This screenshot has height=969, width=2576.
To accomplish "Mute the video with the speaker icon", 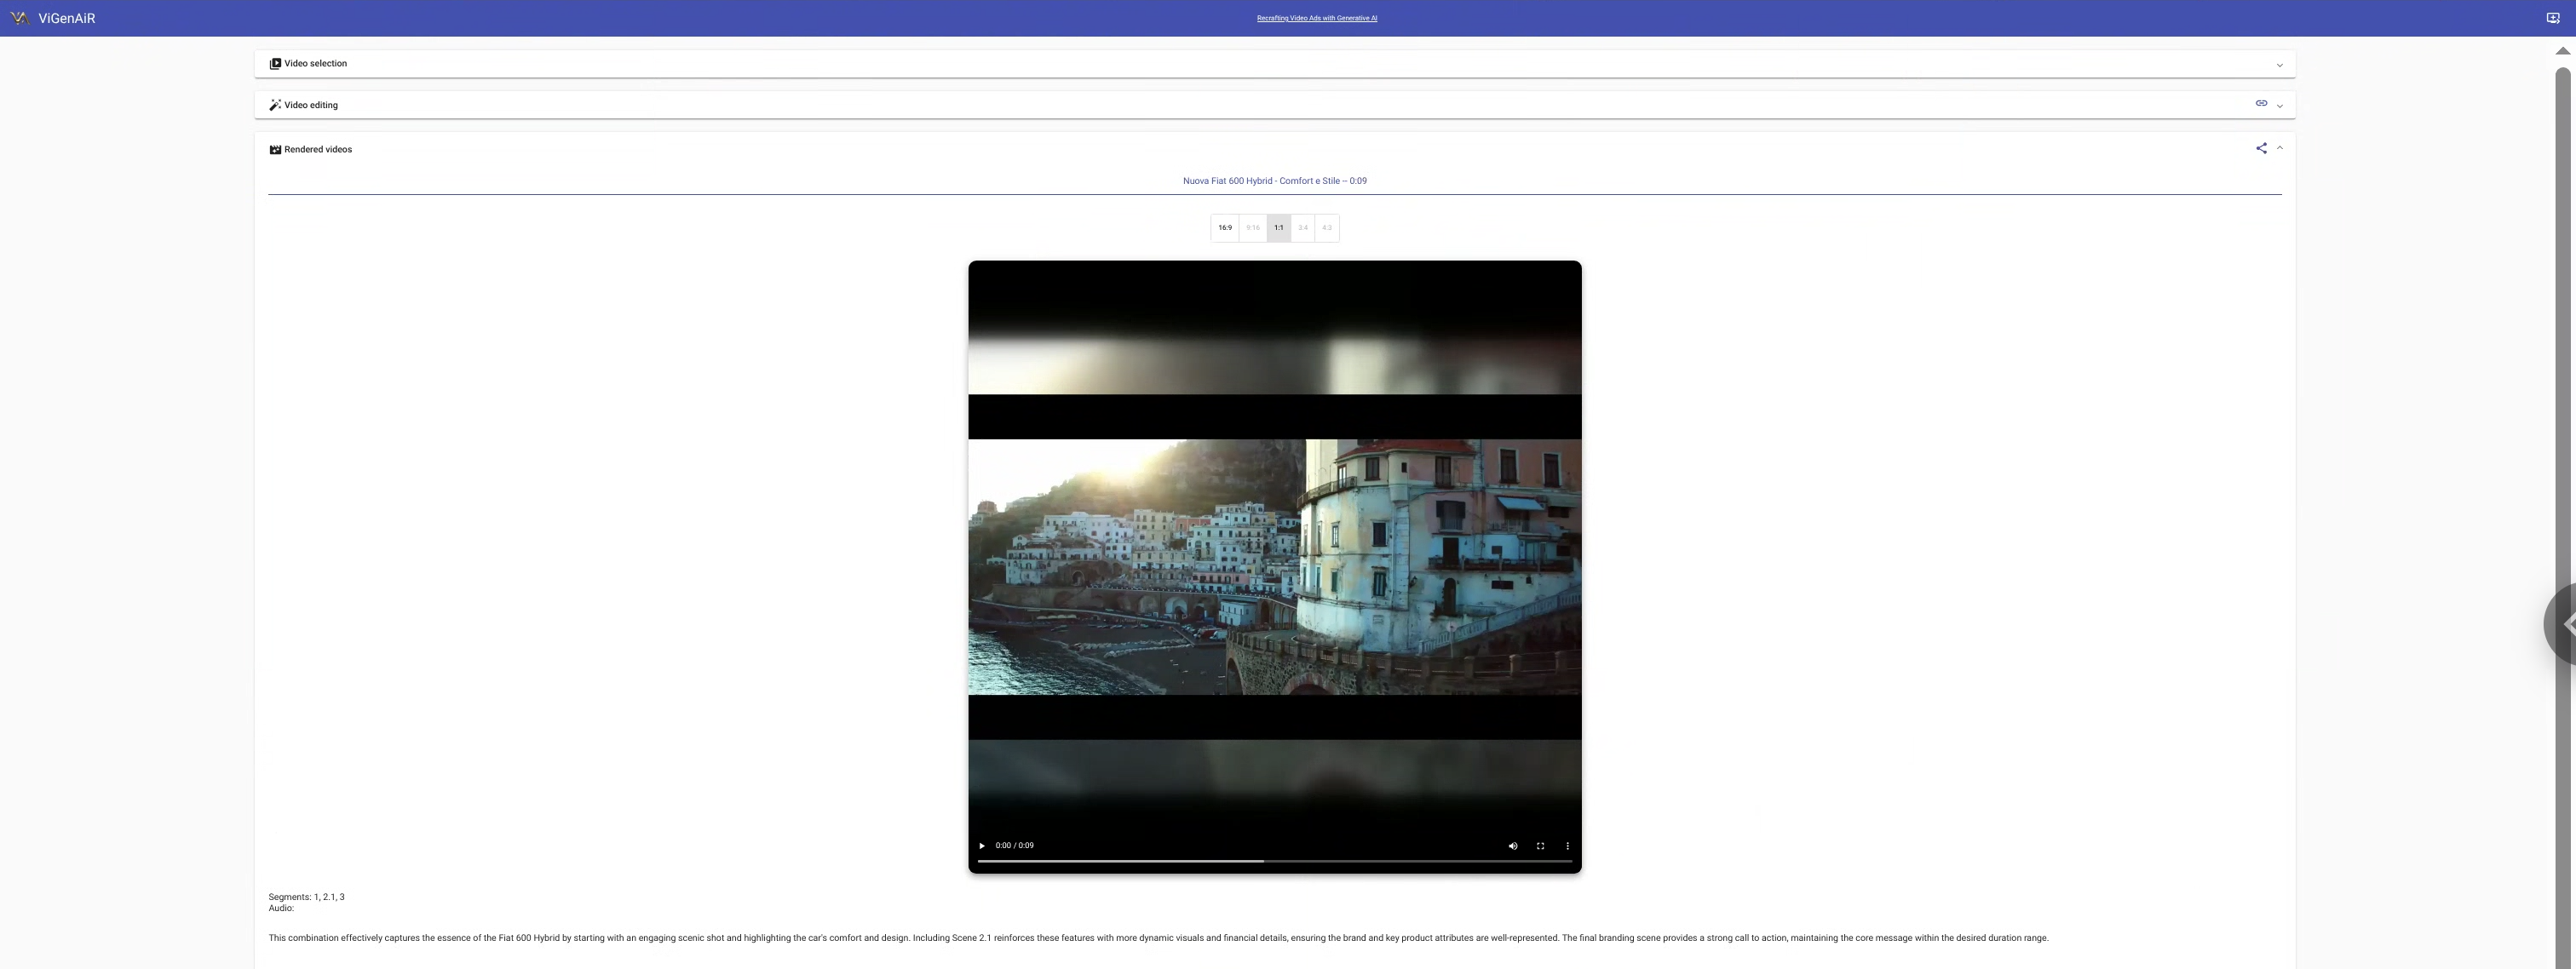I will click(1512, 846).
